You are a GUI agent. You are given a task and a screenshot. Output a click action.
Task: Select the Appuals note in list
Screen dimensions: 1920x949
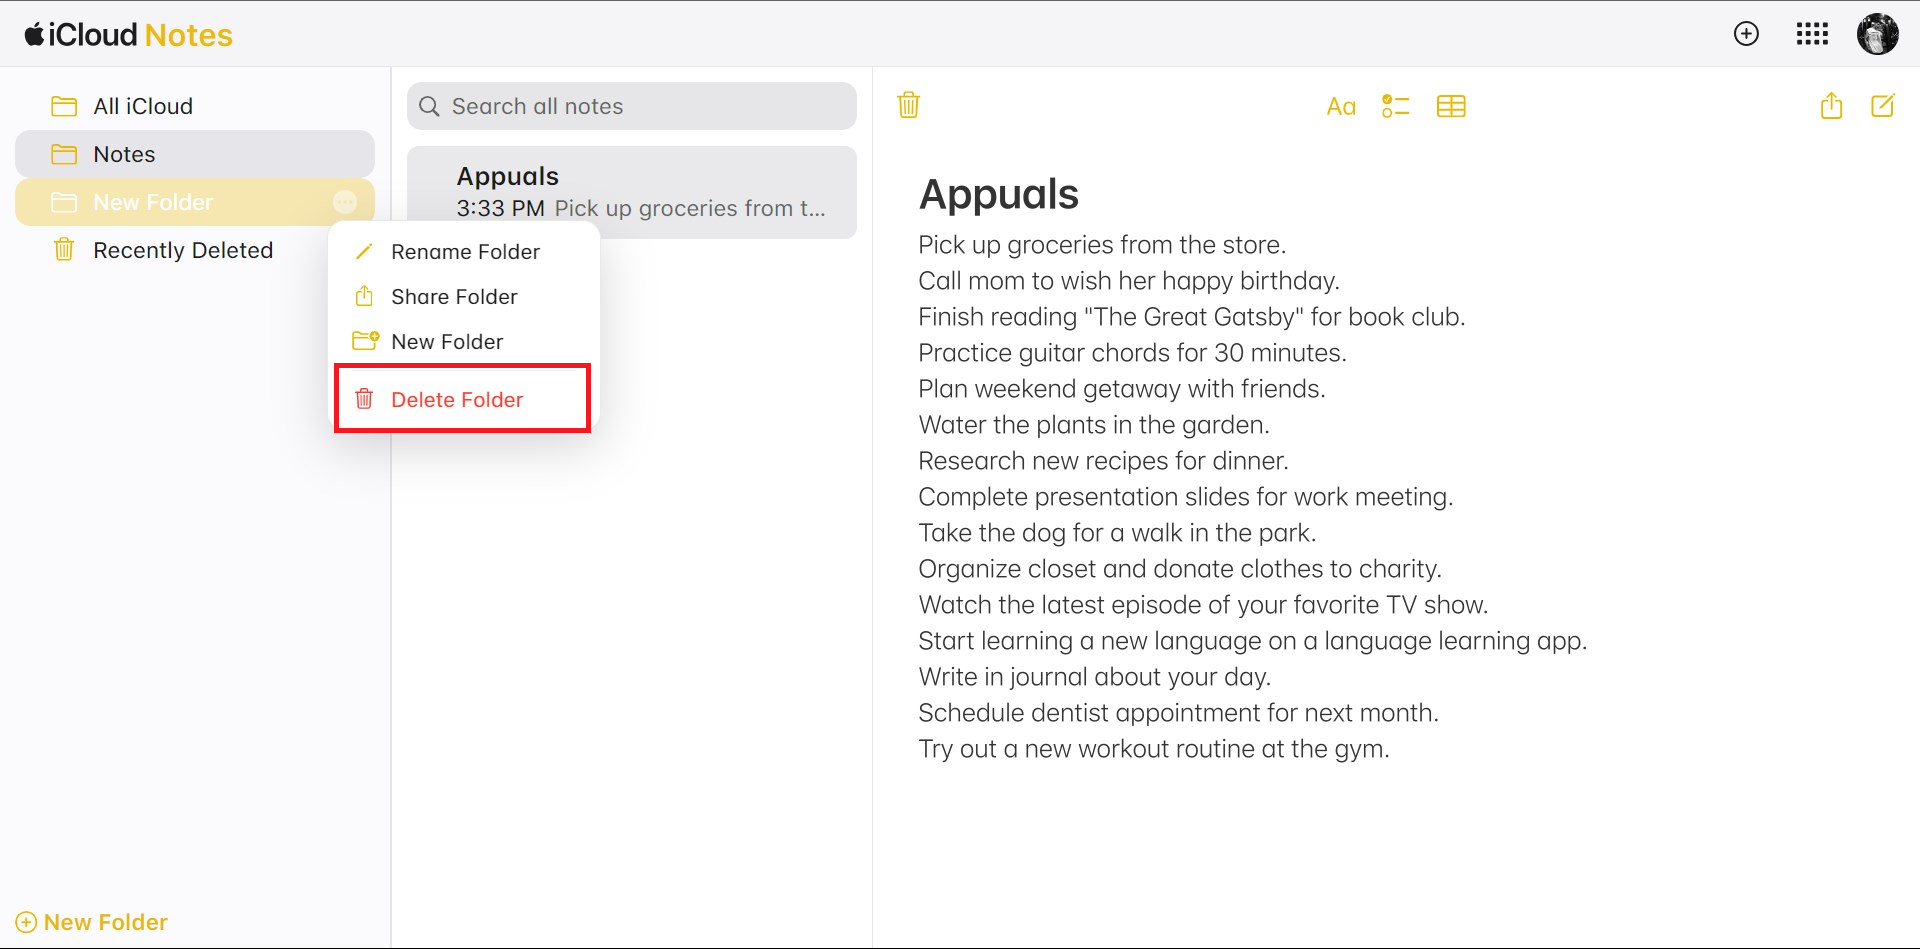tap(632, 192)
